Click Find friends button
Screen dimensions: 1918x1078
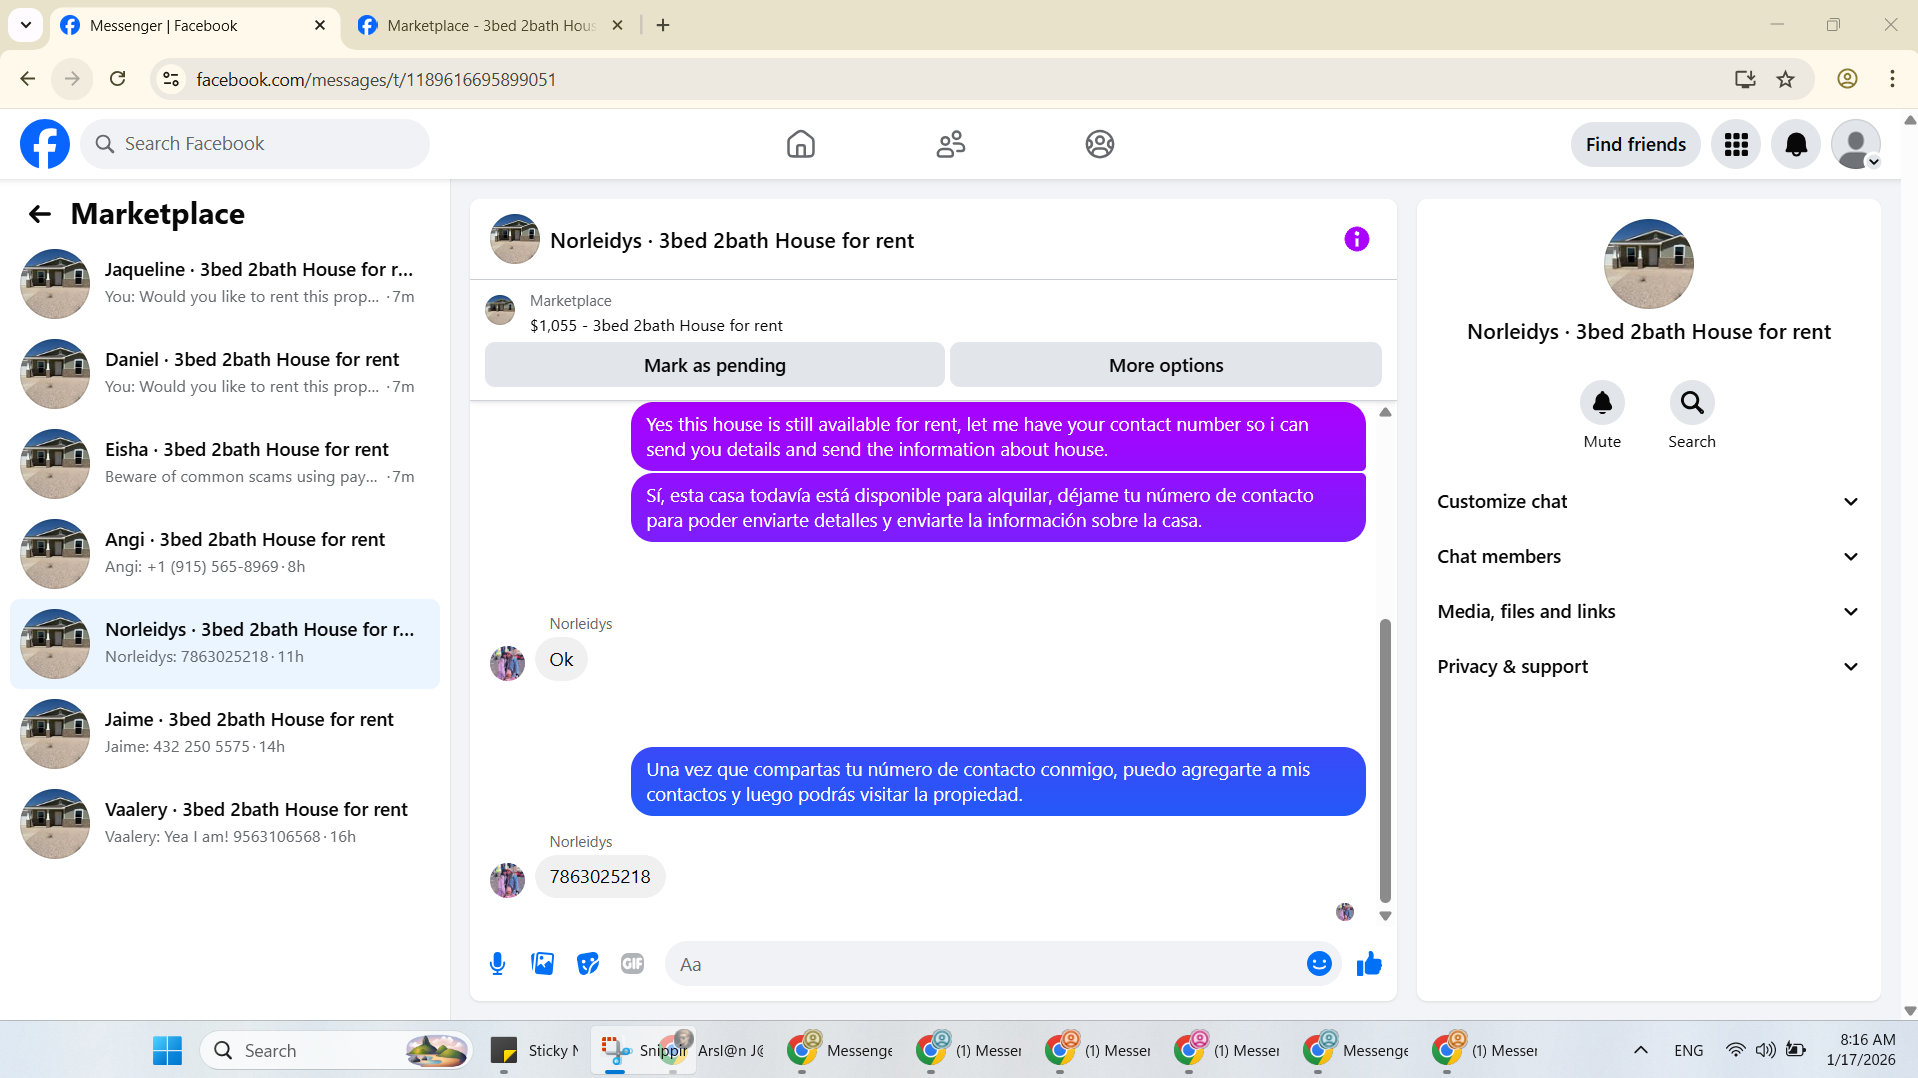click(x=1634, y=144)
